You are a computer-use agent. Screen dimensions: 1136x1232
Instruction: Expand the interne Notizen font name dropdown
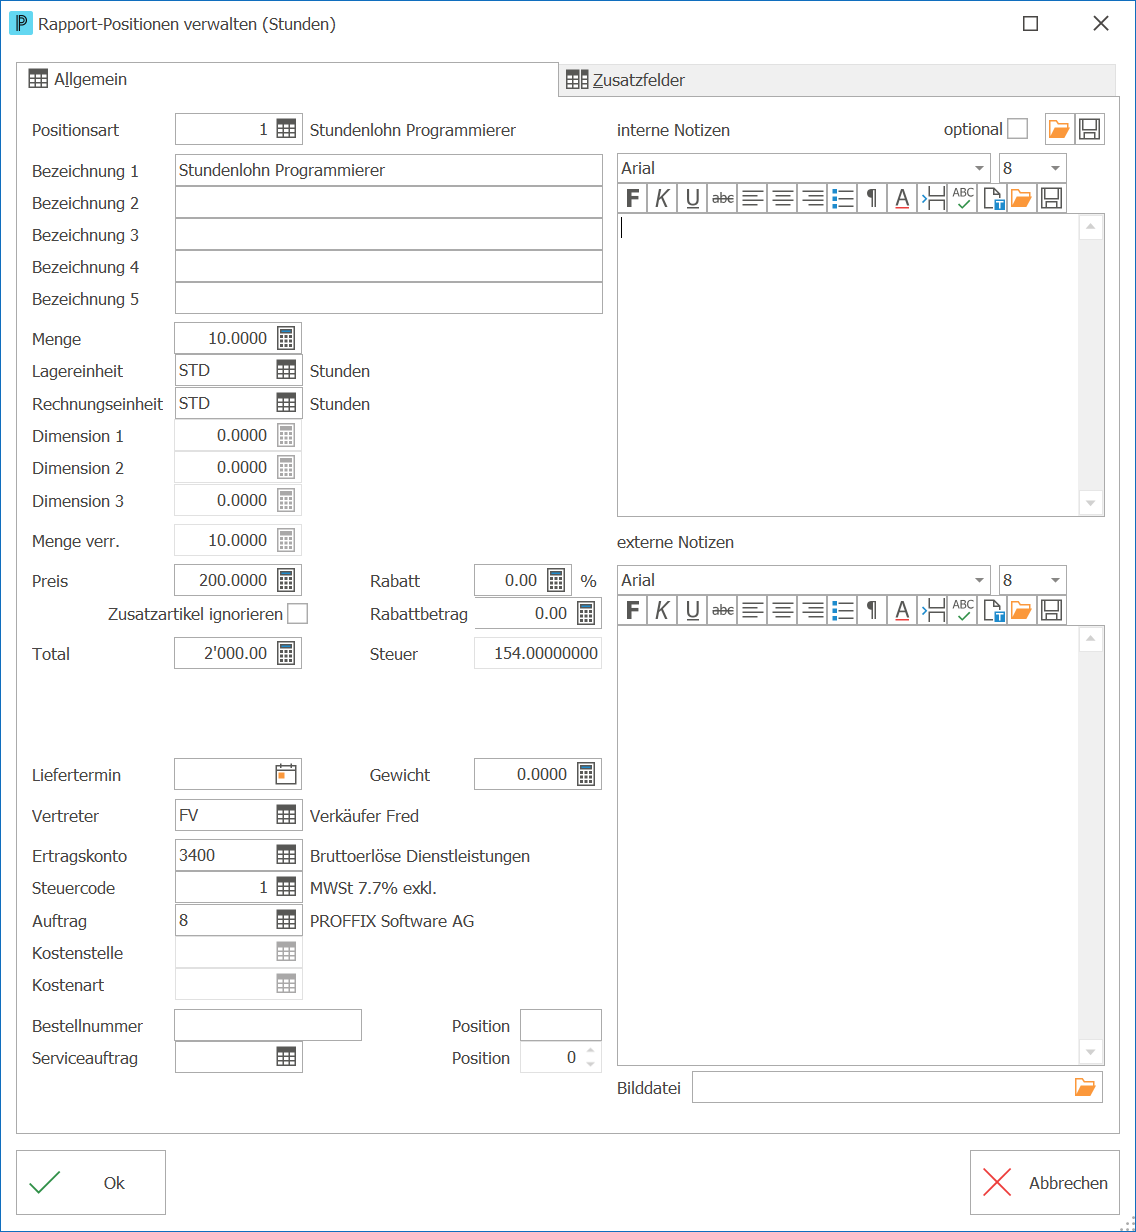point(979,168)
